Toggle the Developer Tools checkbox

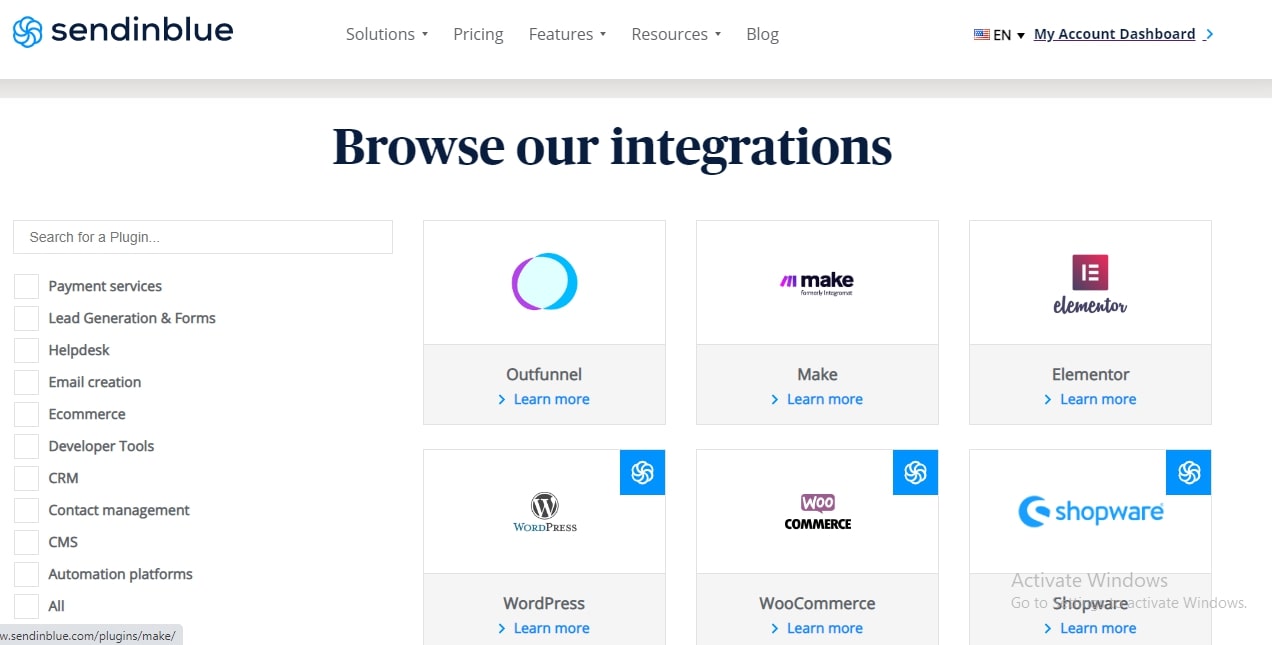click(x=26, y=446)
